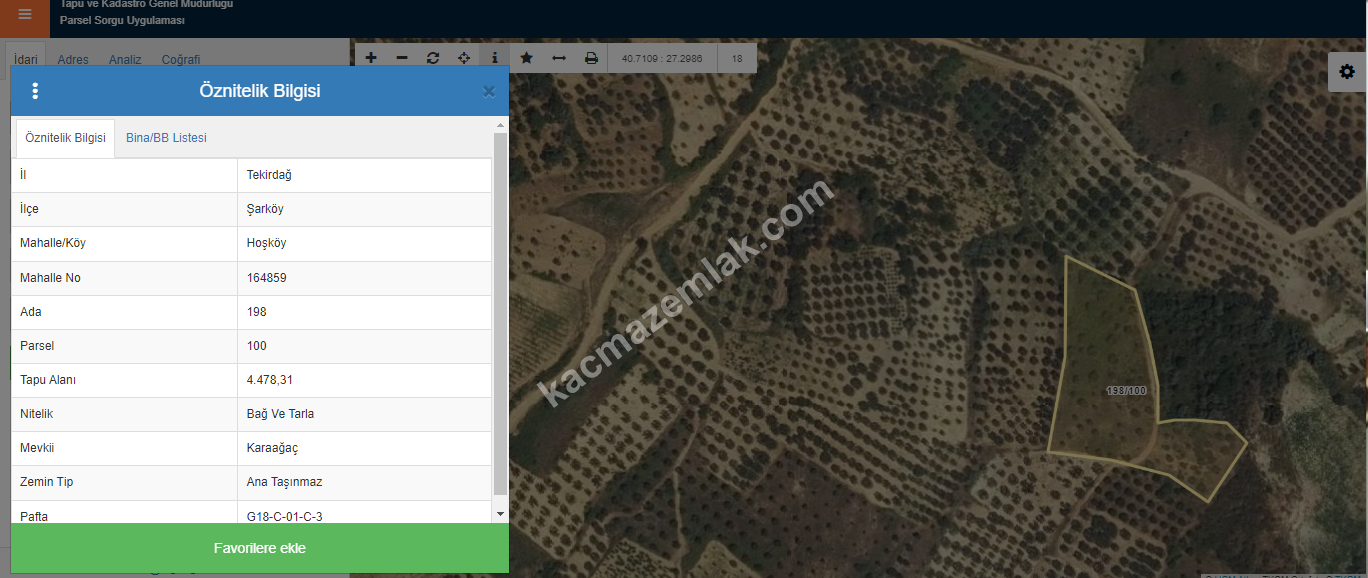Open the Analiz tab
This screenshot has height=578, width=1368.
tap(125, 60)
